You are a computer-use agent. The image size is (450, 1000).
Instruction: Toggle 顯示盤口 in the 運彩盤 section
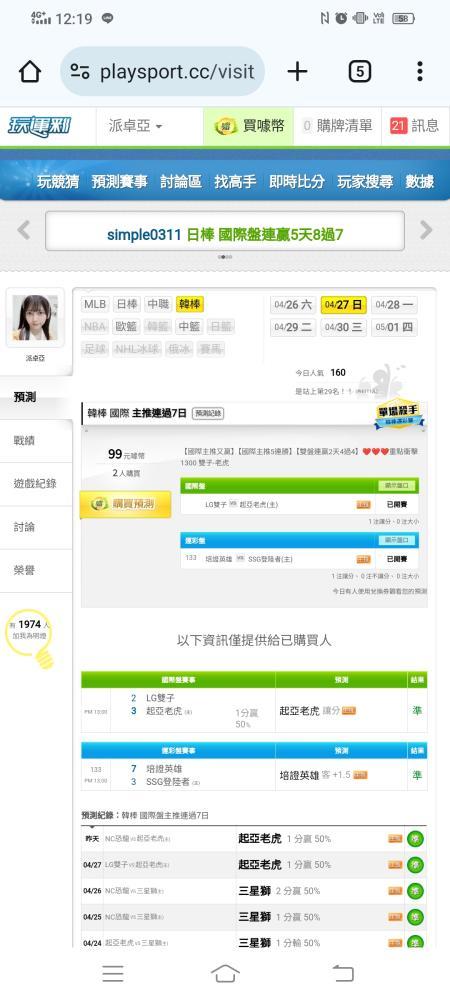point(396,540)
